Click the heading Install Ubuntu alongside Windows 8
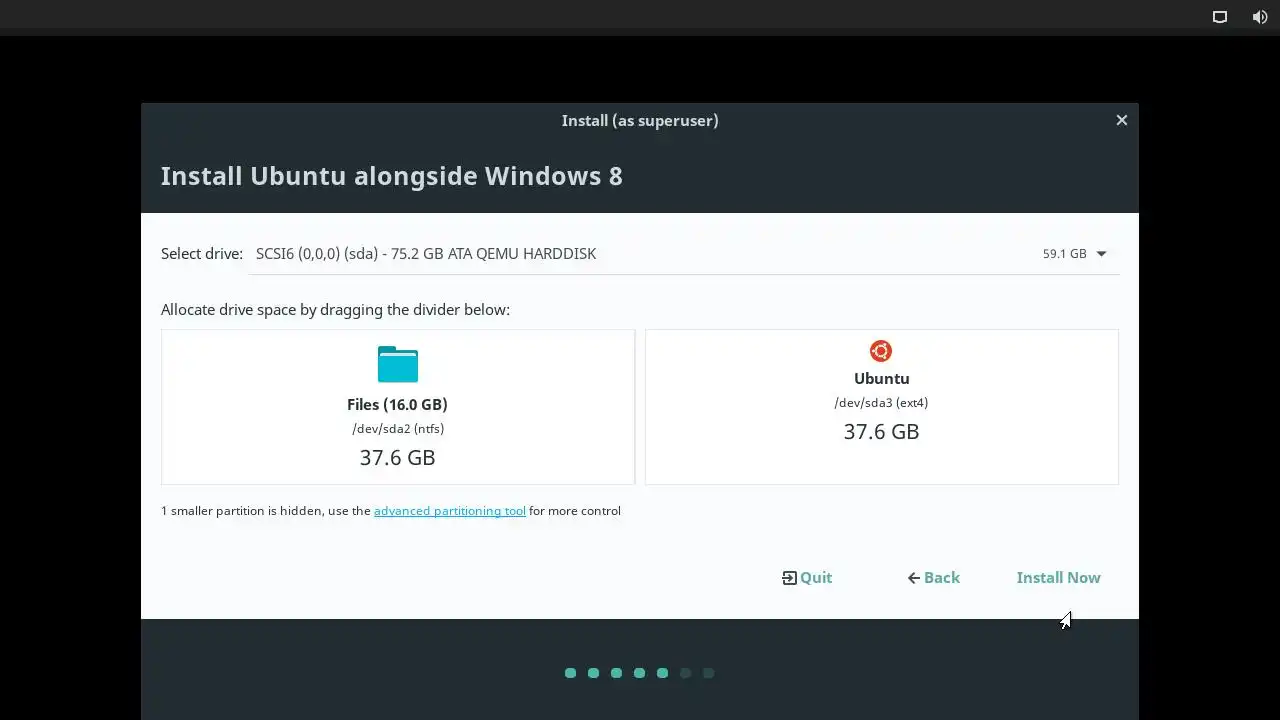The width and height of the screenshot is (1280, 720). 391,176
